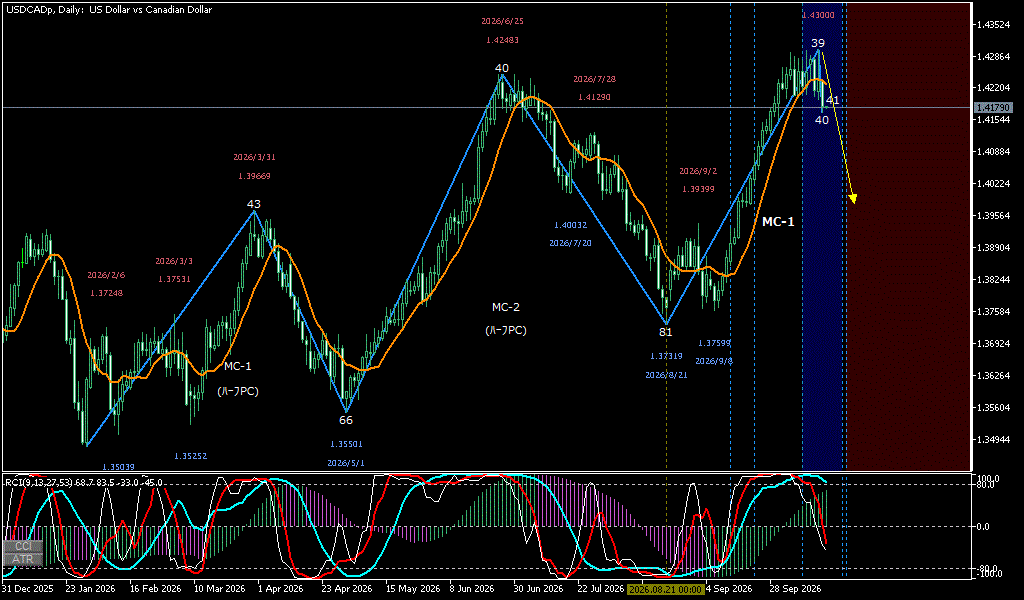Screen dimensions: 1024x600
Task: Click the bold MC-1 label near September rally
Action: pos(778,222)
